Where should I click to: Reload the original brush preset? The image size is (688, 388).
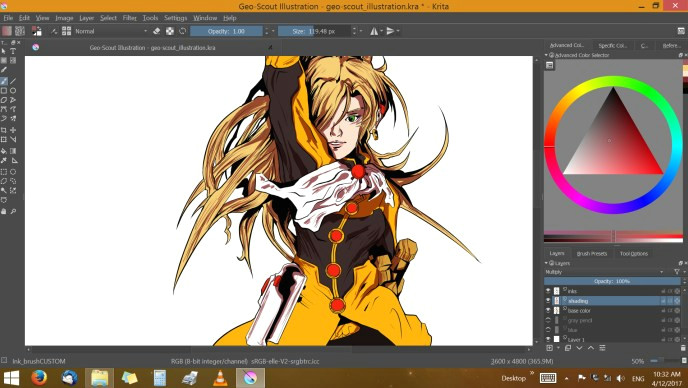pos(183,31)
